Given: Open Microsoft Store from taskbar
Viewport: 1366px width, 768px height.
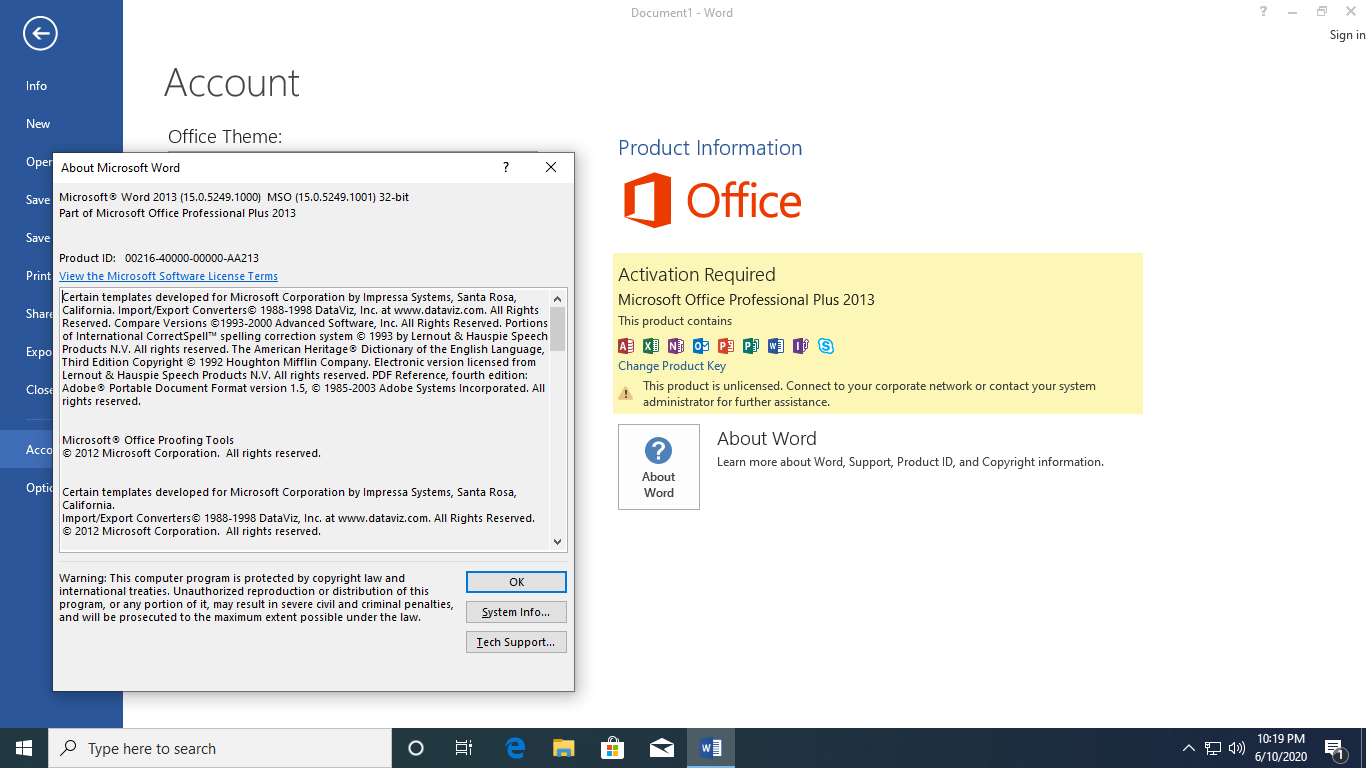Looking at the screenshot, I should [612, 748].
